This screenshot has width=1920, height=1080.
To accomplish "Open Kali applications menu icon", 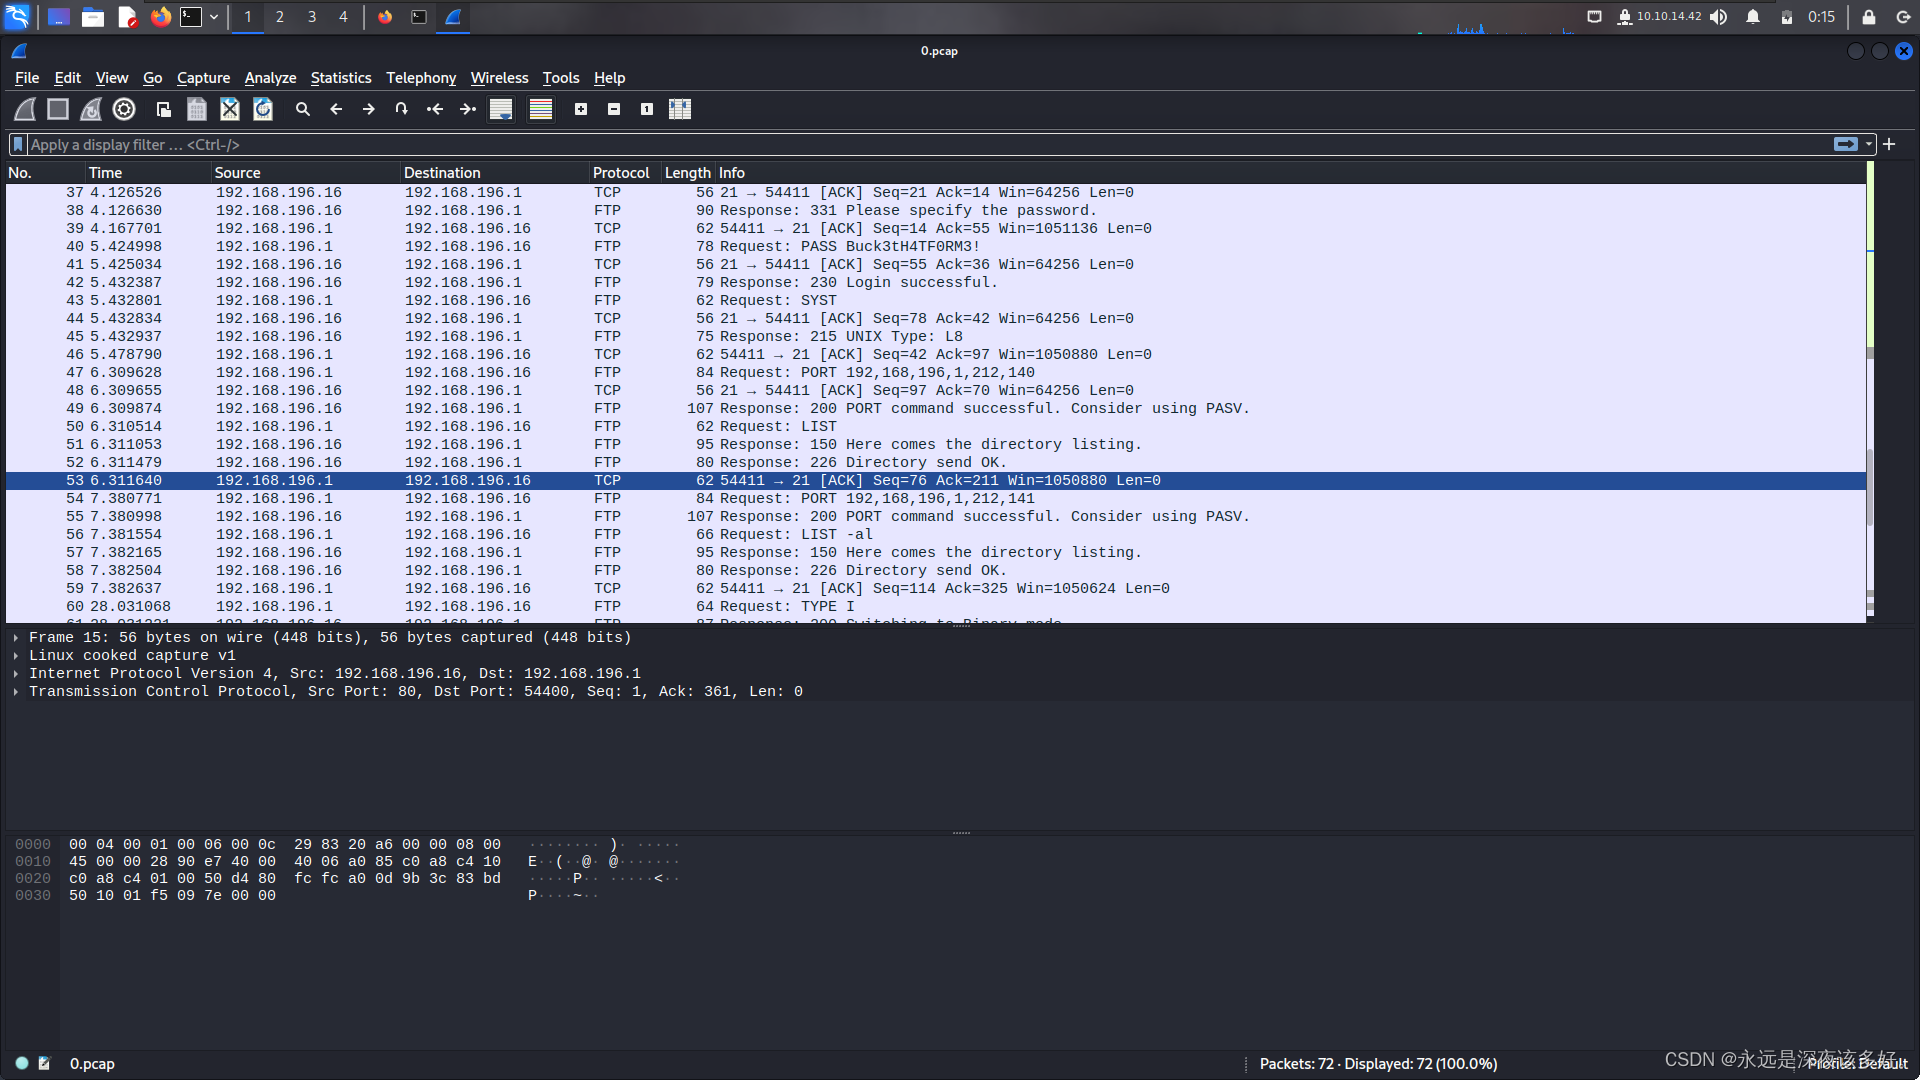I will [18, 17].
